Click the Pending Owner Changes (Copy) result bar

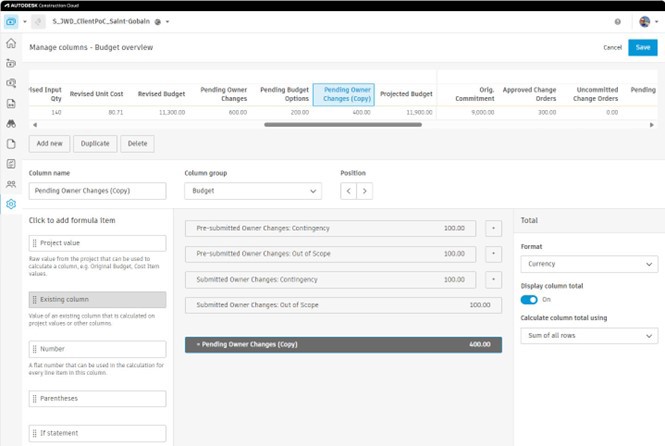[344, 345]
